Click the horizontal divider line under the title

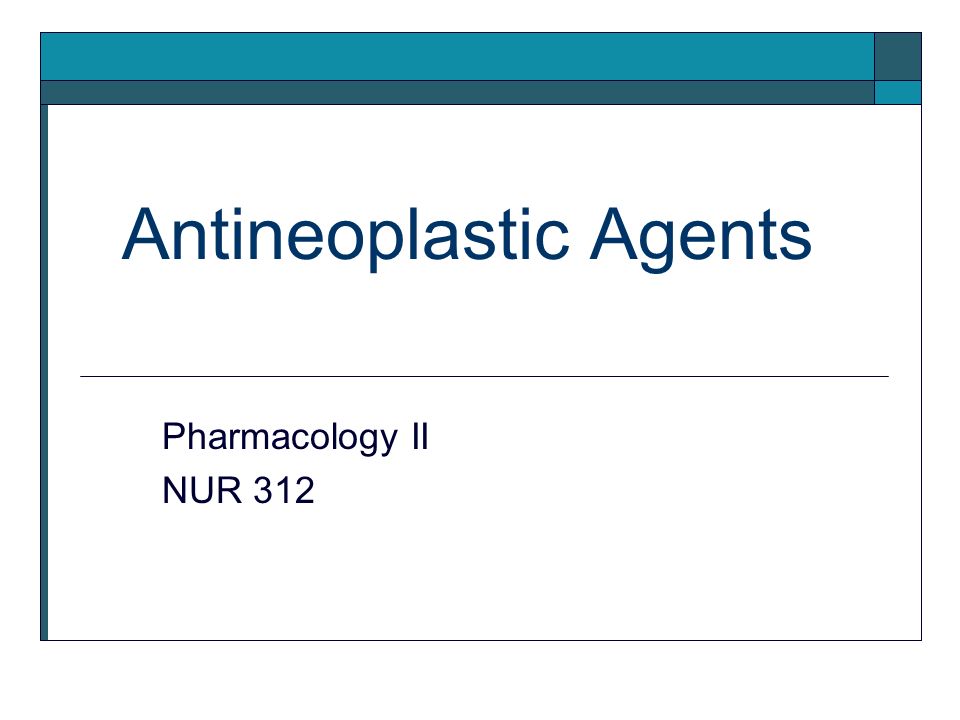484,377
